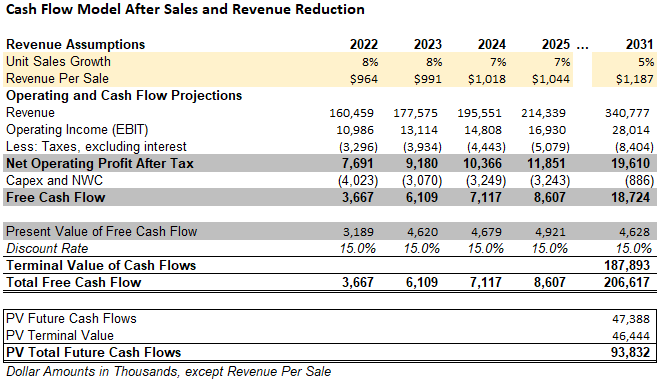
Task: Click the 'Revenue Assumptions' heading
Action: pyautogui.click(x=76, y=44)
